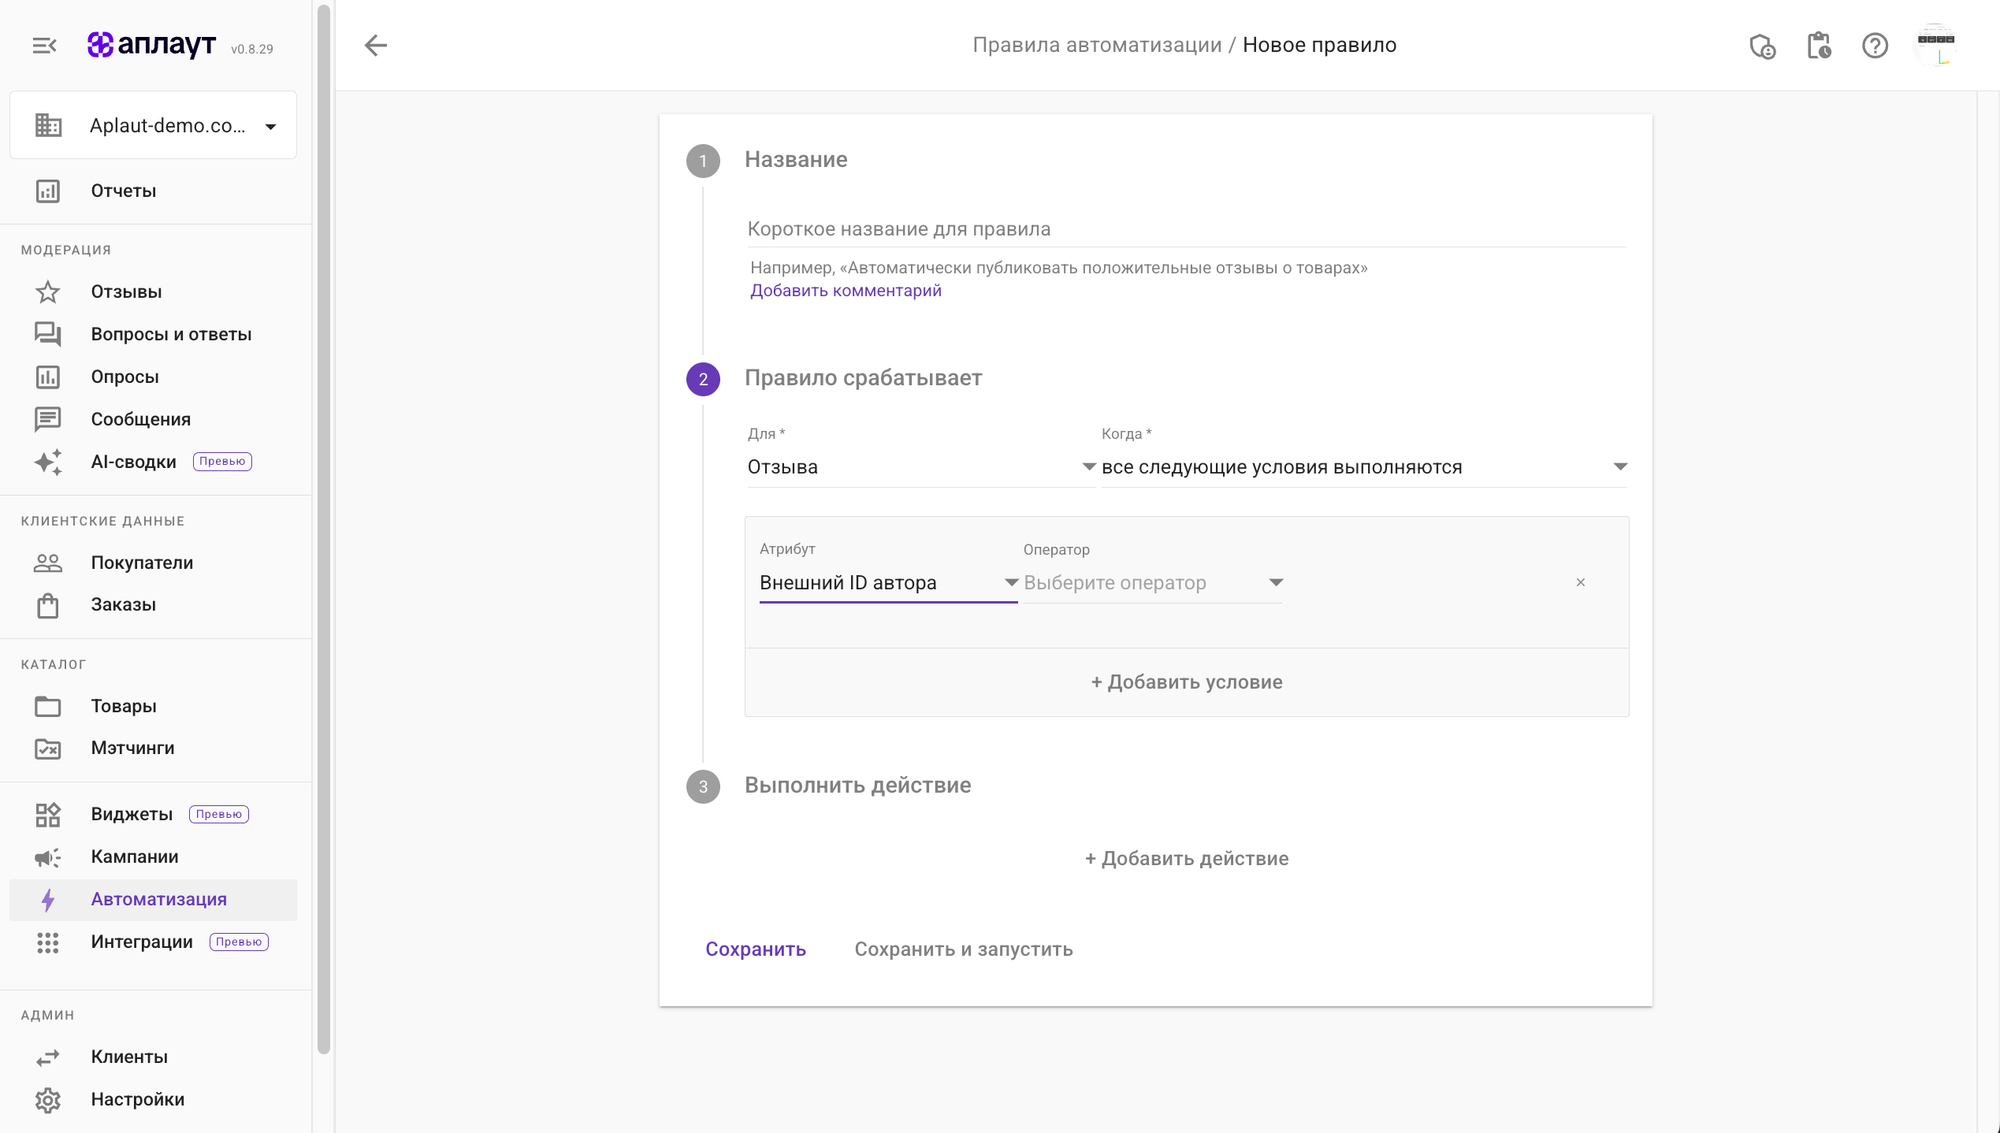Open Отзывы in the sidebar
The width and height of the screenshot is (2000, 1133).
(126, 292)
